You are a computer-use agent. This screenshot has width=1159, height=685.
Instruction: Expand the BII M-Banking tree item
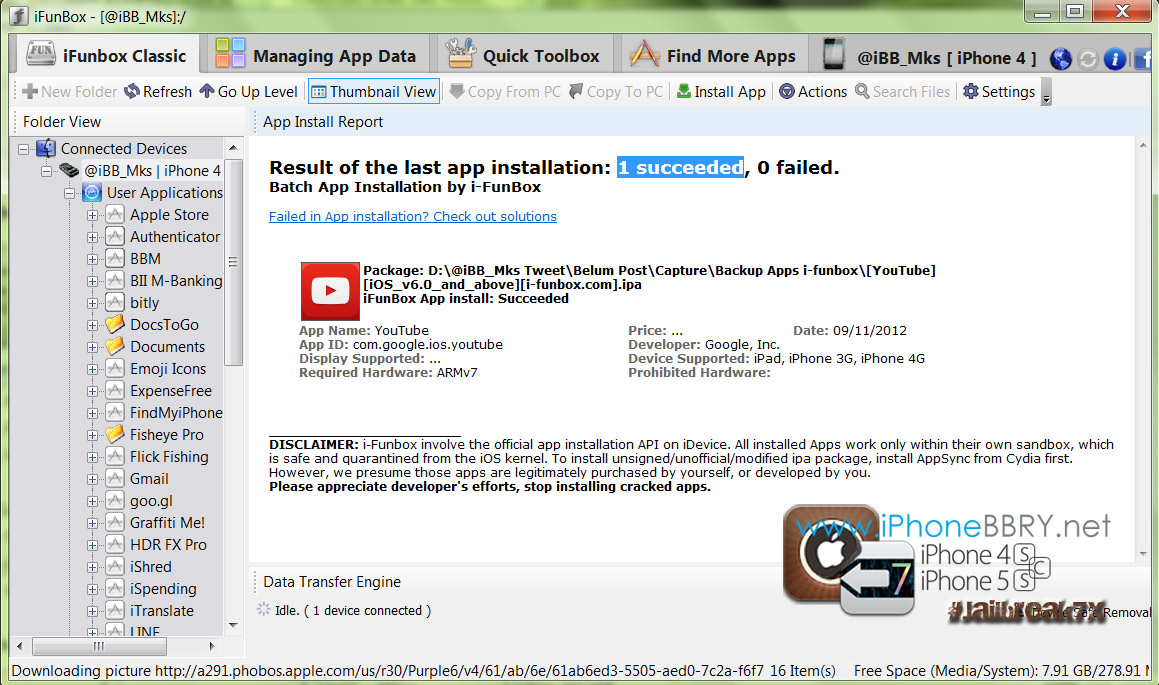92,281
